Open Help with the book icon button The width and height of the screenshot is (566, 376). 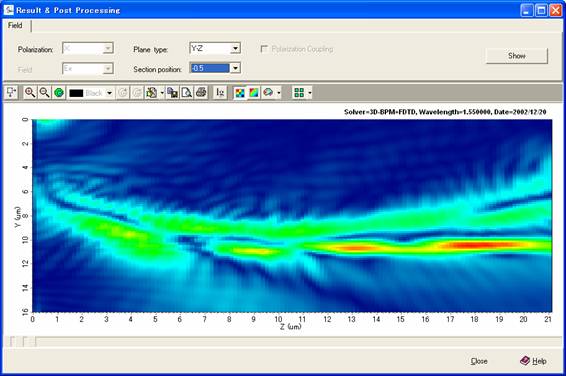[x=533, y=361]
